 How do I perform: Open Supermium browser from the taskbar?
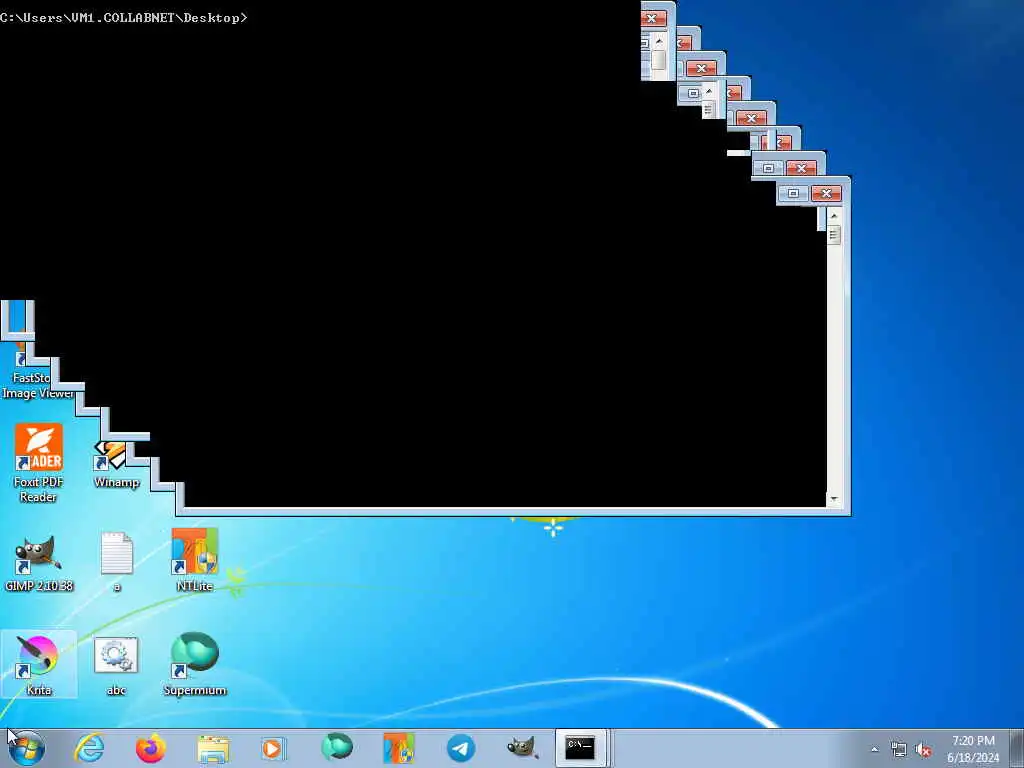pos(337,748)
